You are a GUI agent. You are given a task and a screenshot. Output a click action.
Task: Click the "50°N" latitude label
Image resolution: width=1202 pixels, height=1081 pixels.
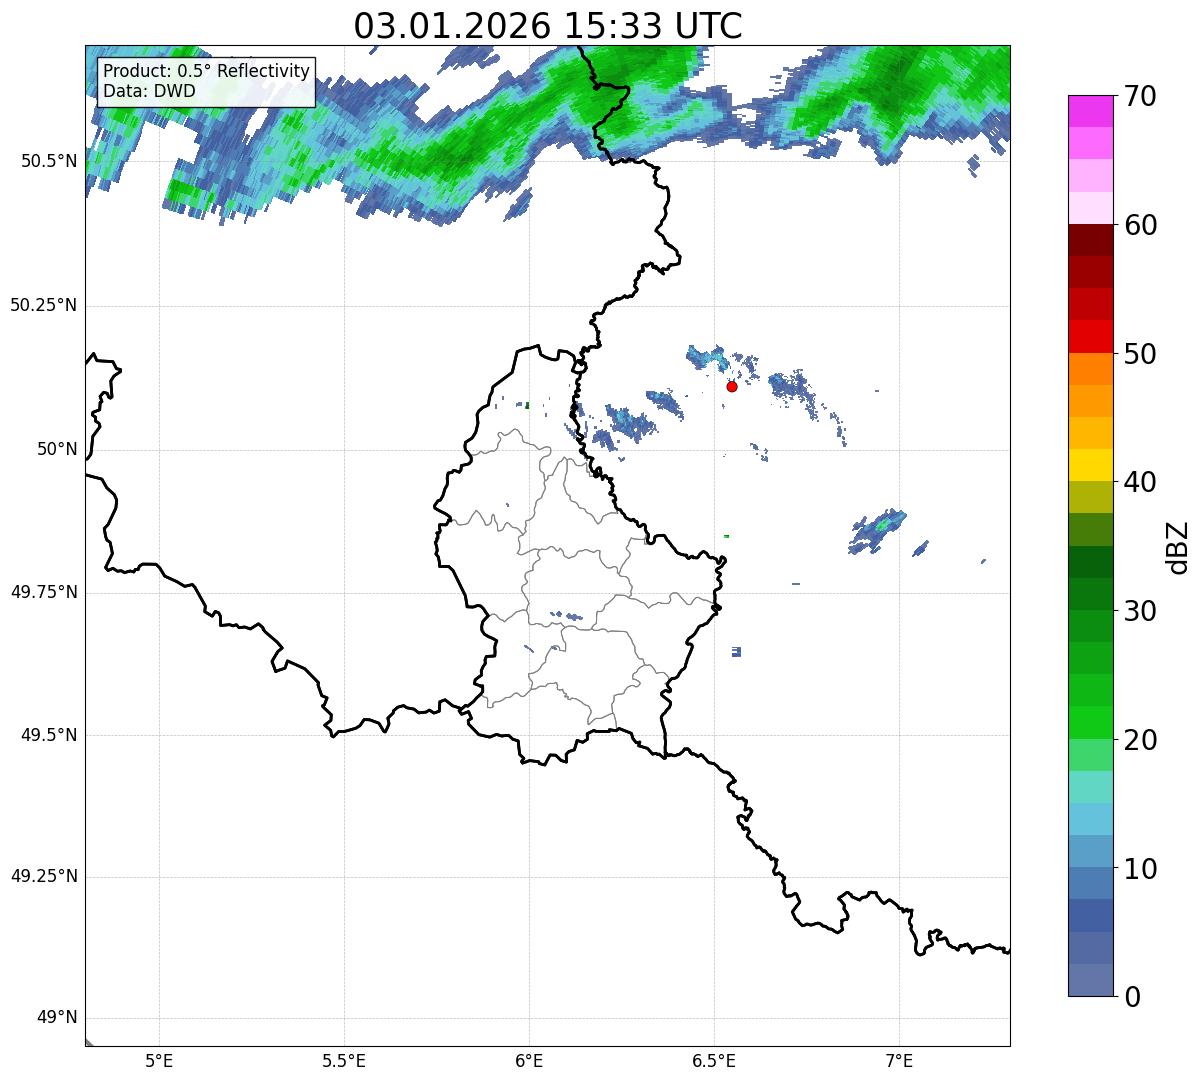click(57, 449)
